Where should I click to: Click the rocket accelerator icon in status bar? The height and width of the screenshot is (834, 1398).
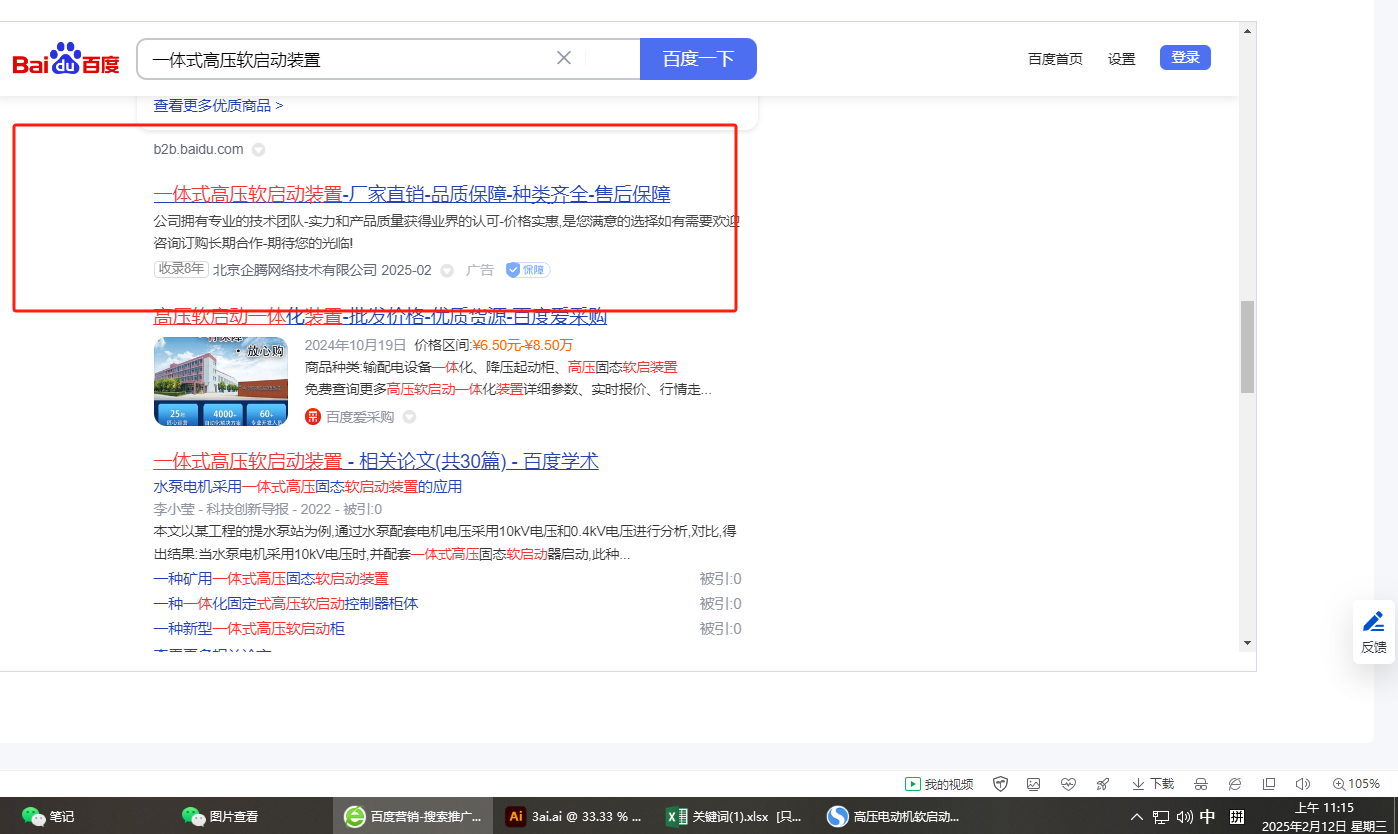point(1103,784)
